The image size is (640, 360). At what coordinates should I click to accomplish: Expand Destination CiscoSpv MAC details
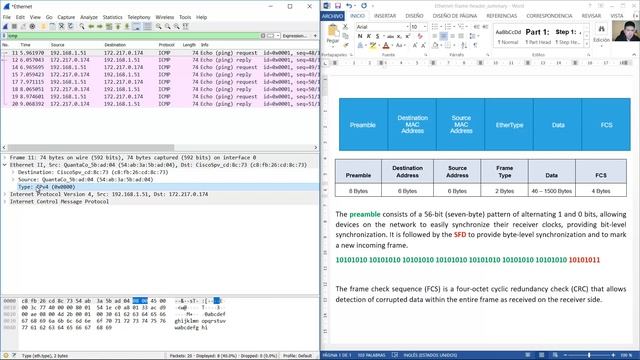(x=13, y=172)
